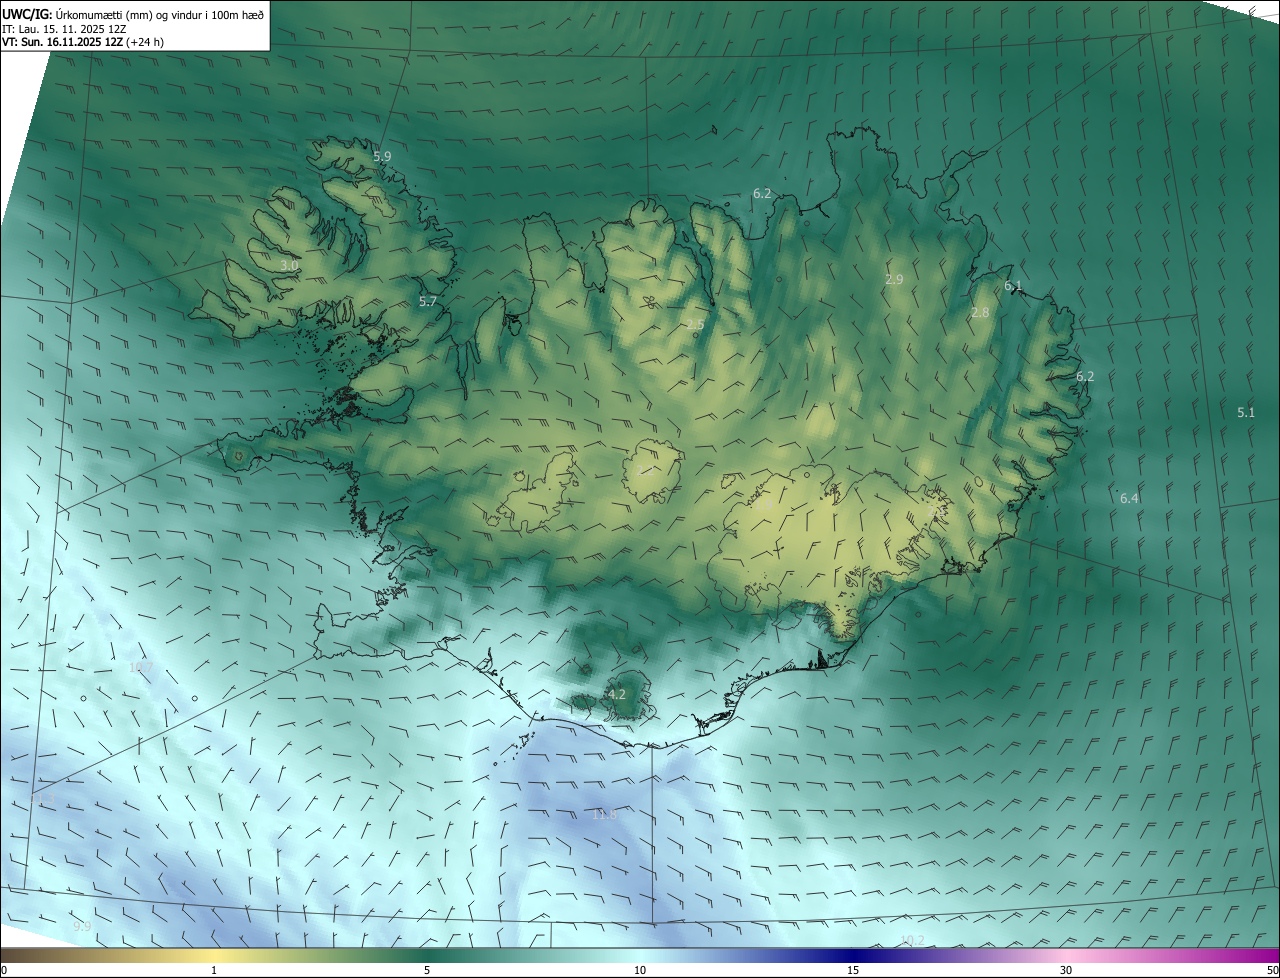Click the 5.1 value over the eastern sea
Viewport: 1280px width, 978px height.
tap(1246, 412)
